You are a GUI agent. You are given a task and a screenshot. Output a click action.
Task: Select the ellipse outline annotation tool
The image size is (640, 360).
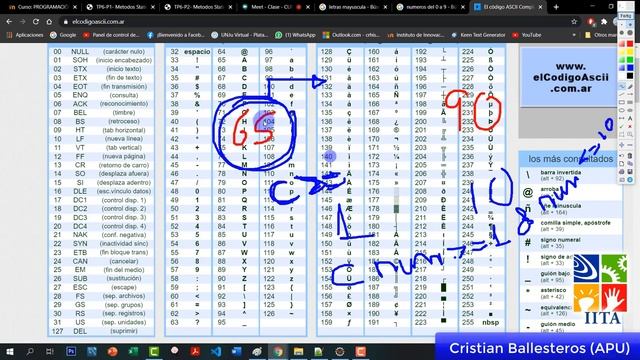(x=622, y=110)
